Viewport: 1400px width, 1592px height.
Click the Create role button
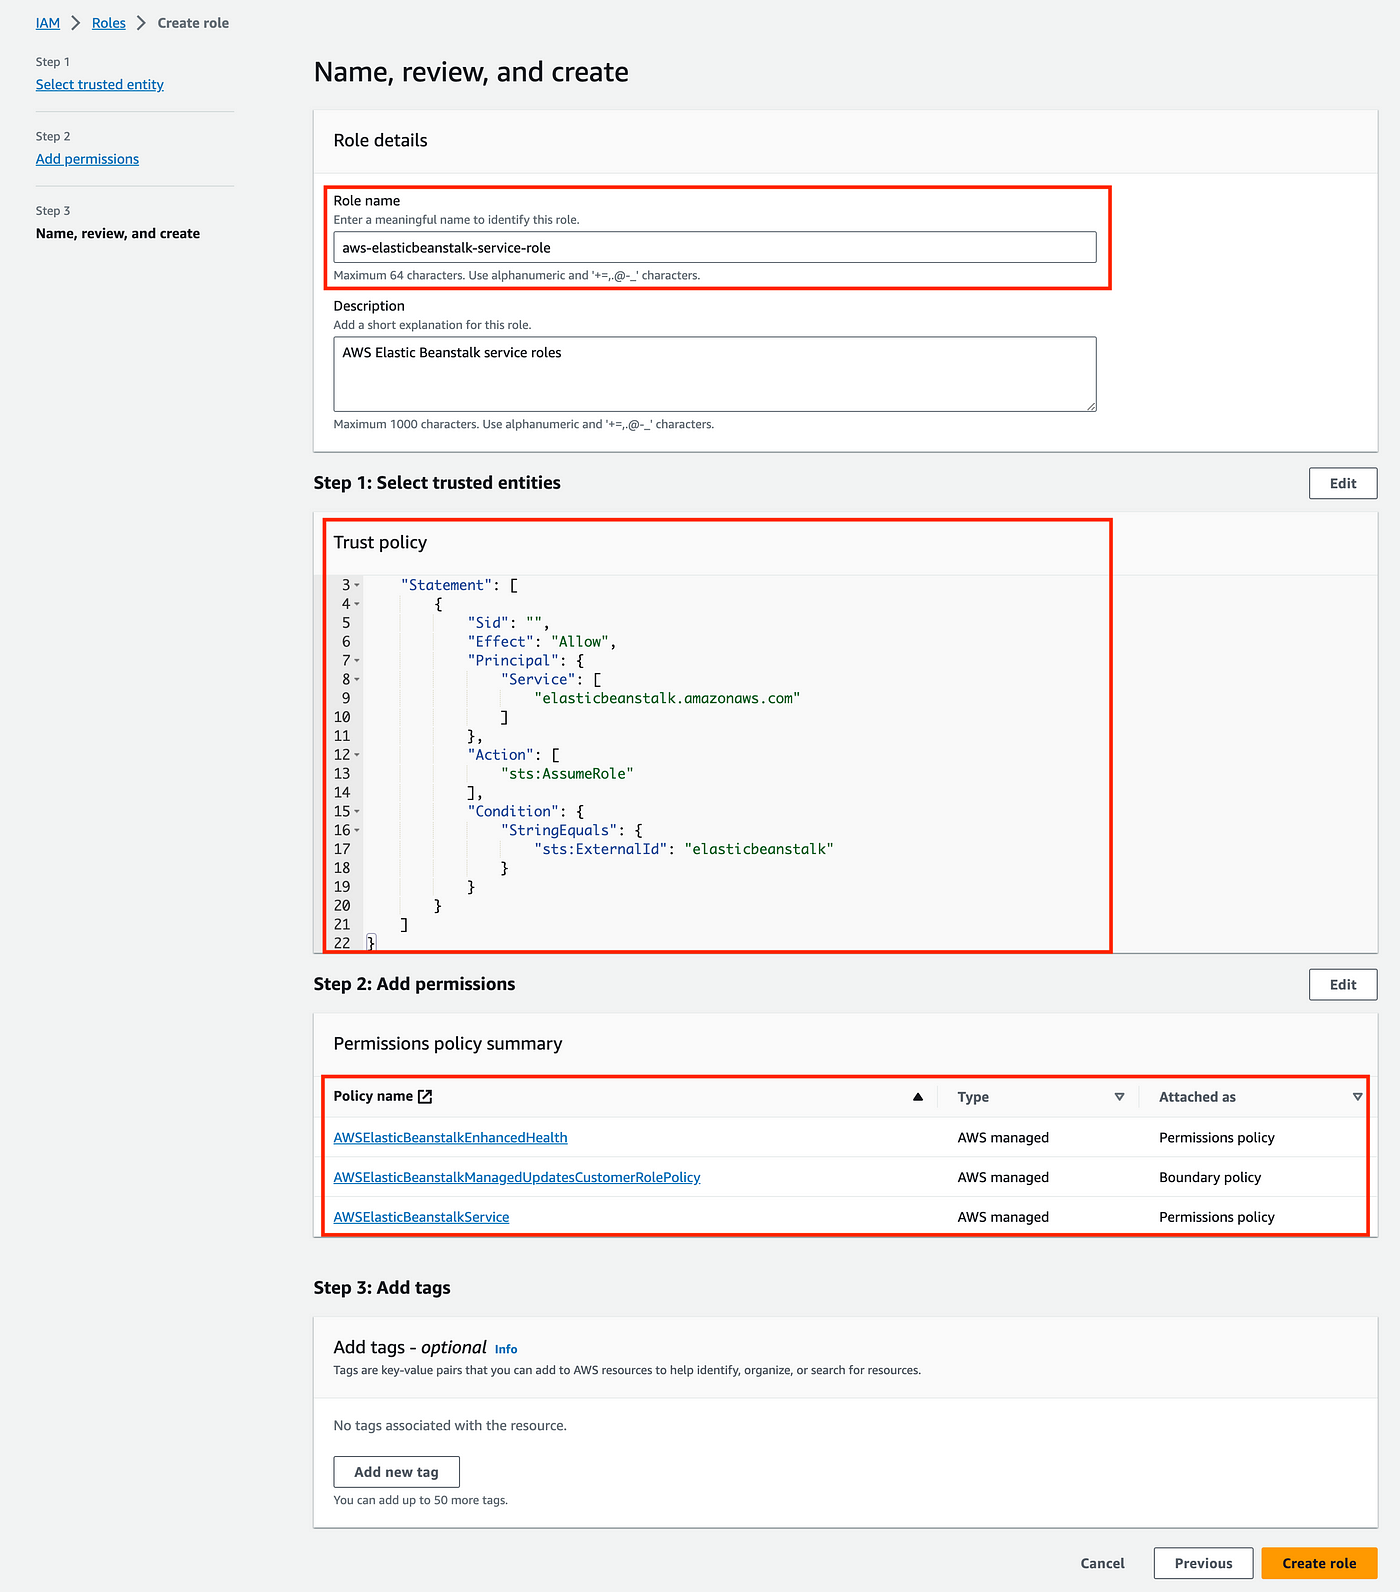[1319, 1563]
